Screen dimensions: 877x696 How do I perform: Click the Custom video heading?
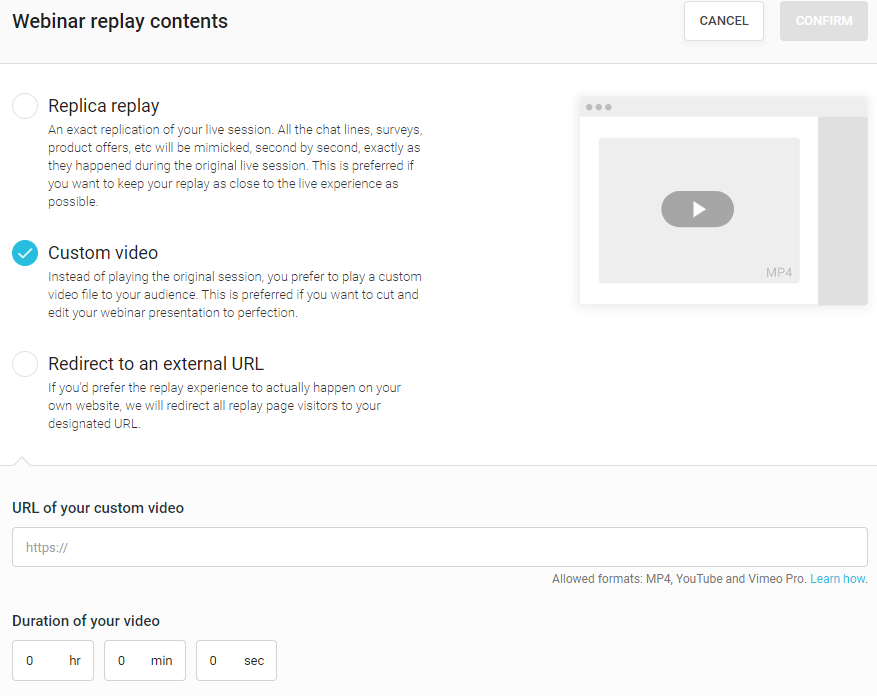(103, 253)
